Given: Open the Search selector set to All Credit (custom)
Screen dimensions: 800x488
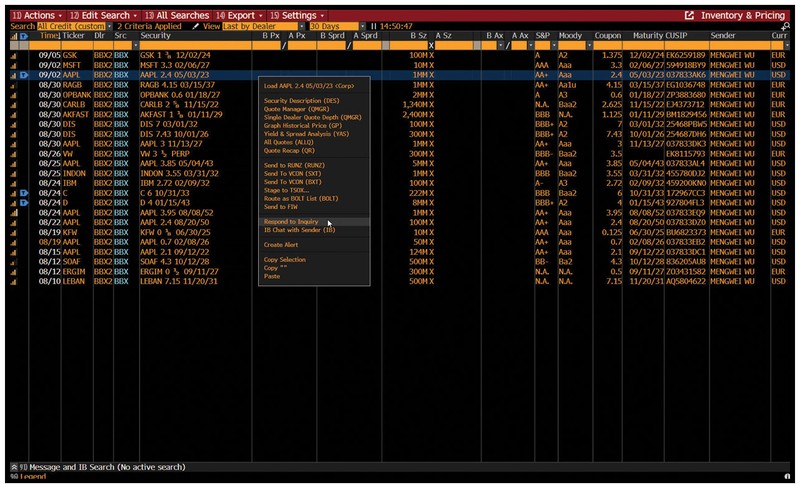Looking at the screenshot, I should pos(74,26).
